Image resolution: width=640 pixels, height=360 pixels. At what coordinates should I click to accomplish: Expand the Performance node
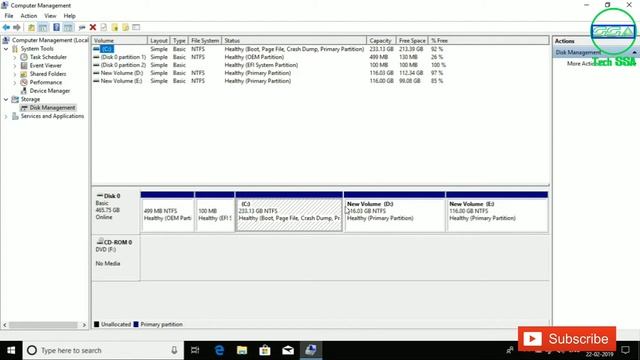coord(15,82)
